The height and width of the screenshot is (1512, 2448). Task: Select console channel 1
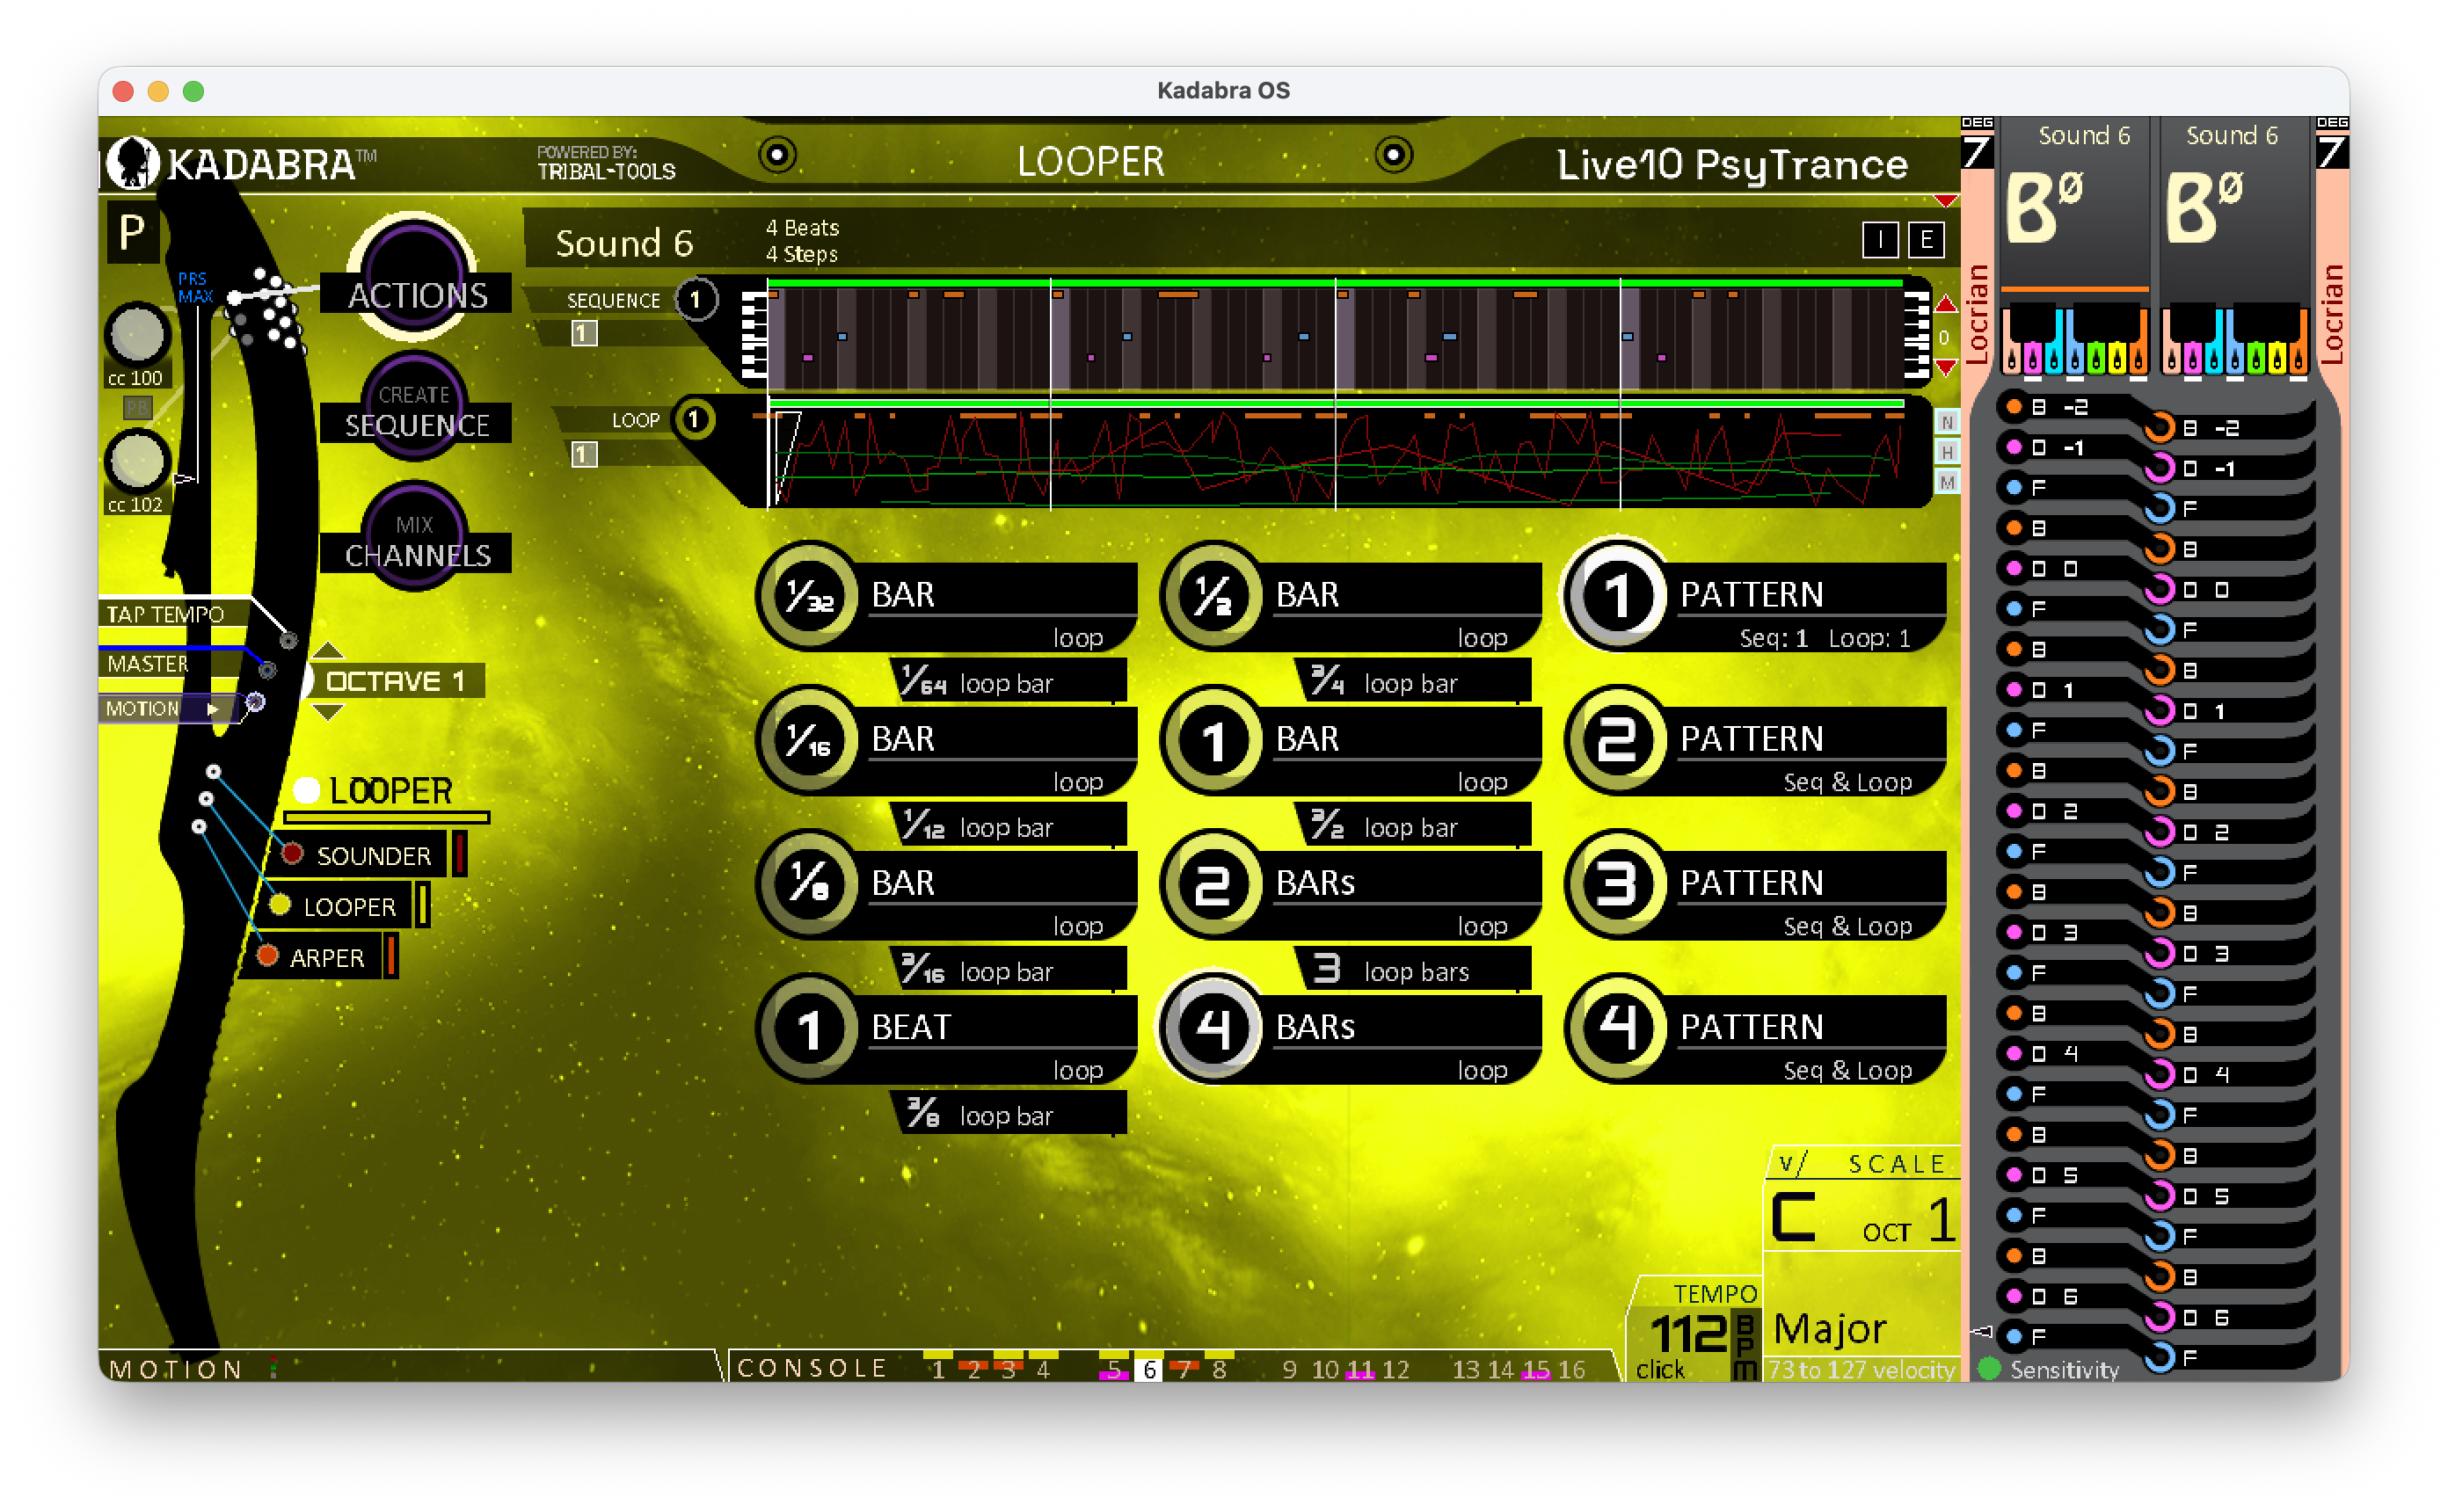click(937, 1368)
